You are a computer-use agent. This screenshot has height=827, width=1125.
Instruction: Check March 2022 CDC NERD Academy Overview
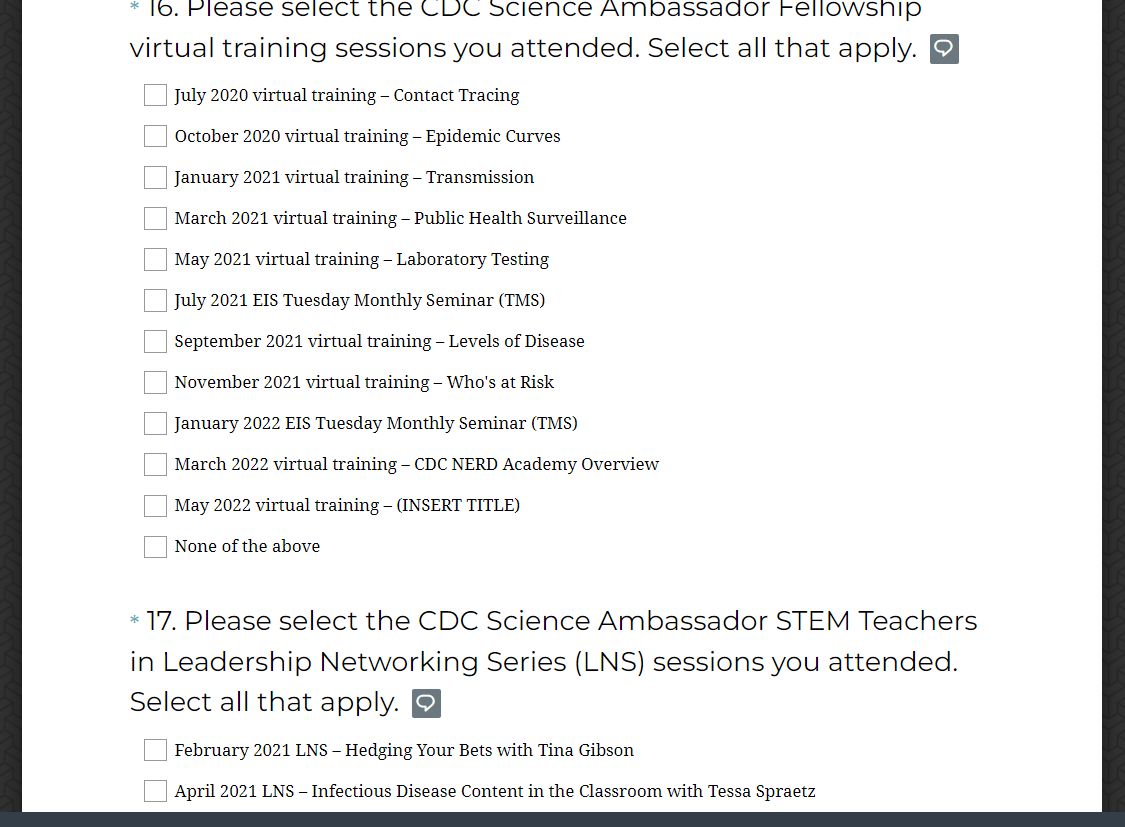click(x=155, y=464)
